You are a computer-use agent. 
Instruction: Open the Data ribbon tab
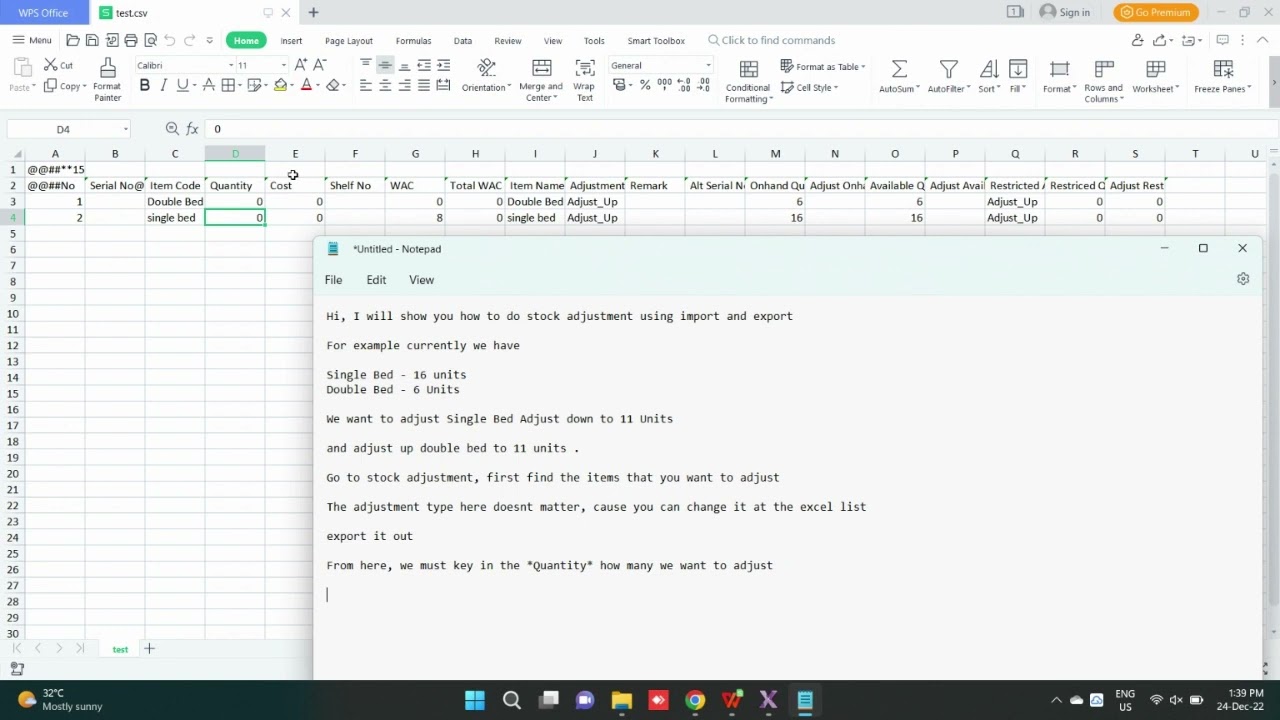tap(462, 40)
